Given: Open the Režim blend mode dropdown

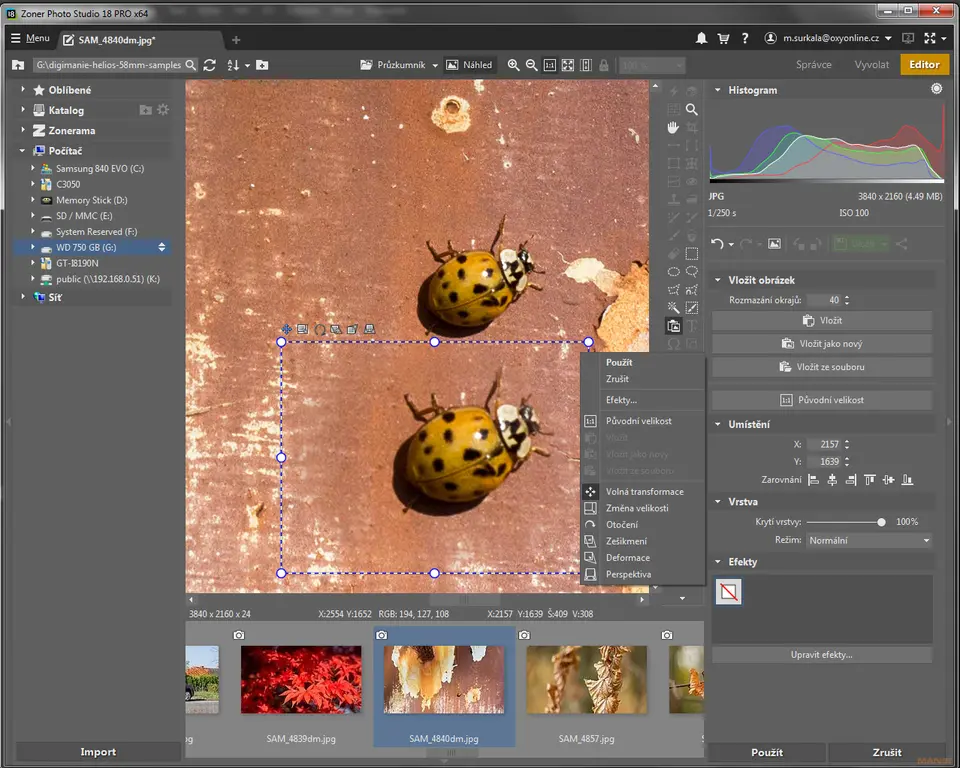Looking at the screenshot, I should tap(867, 540).
